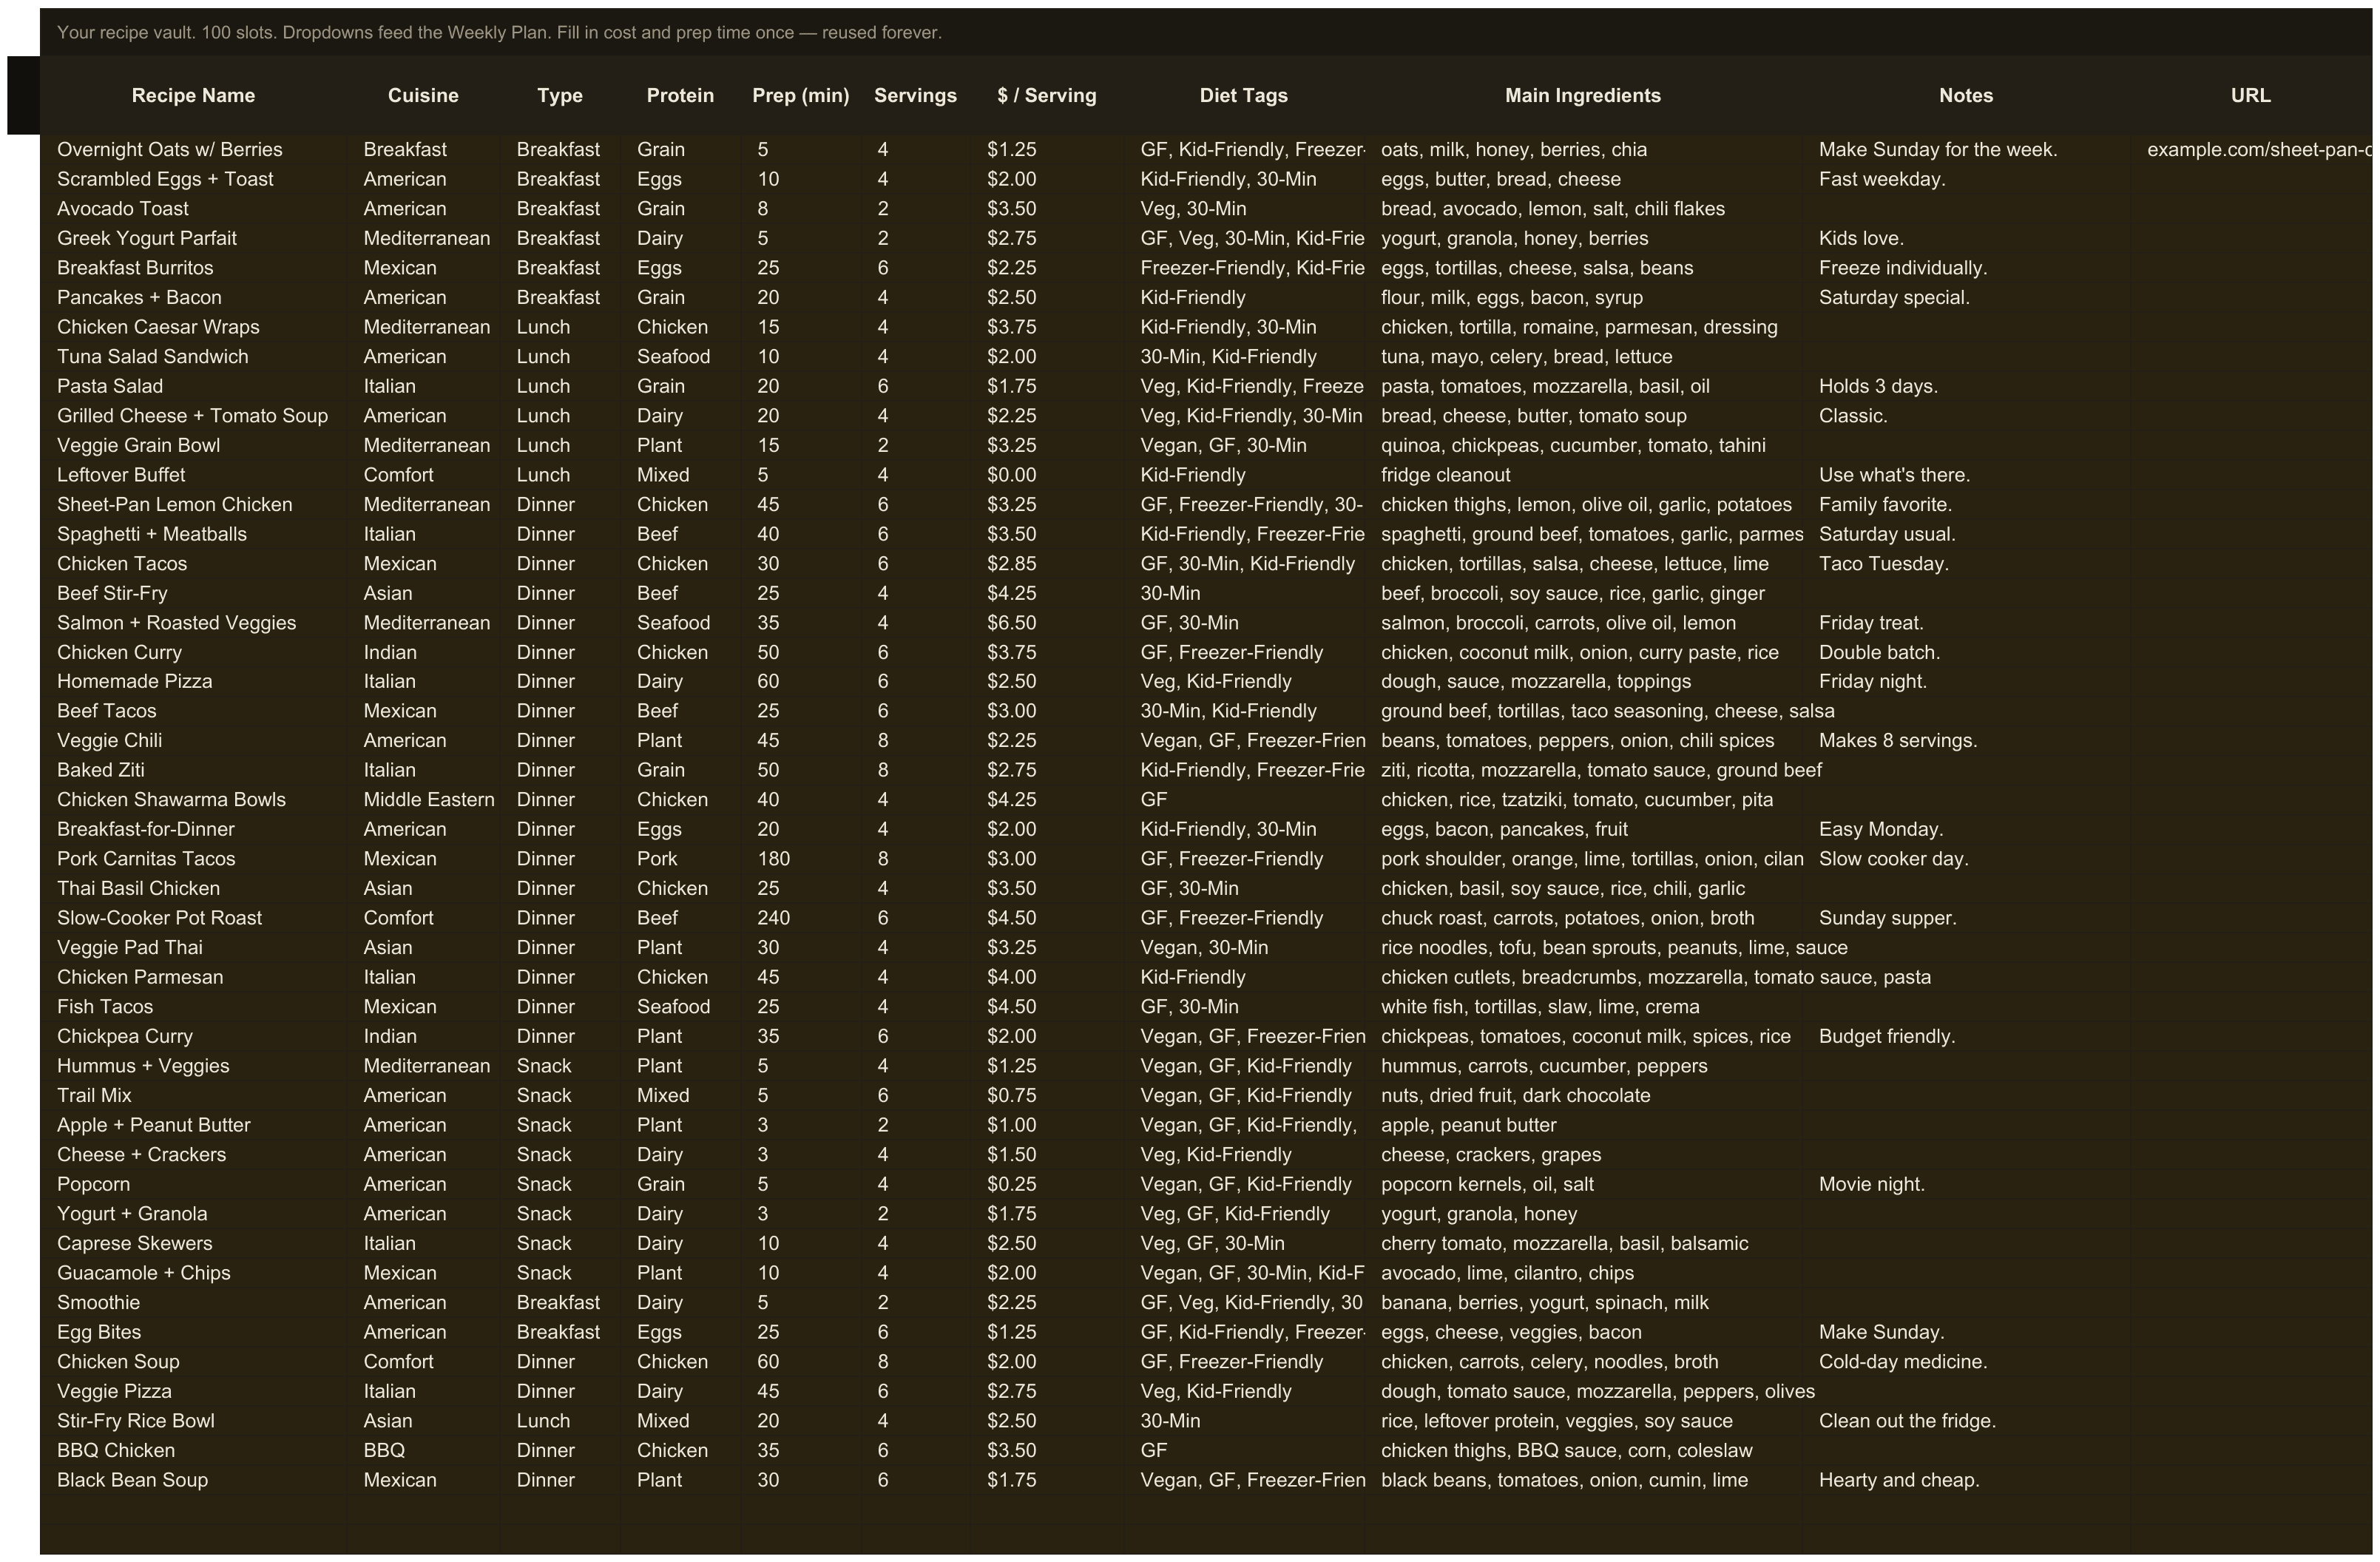
Task: Click the Leftover Buffet cell
Action: coord(193,475)
